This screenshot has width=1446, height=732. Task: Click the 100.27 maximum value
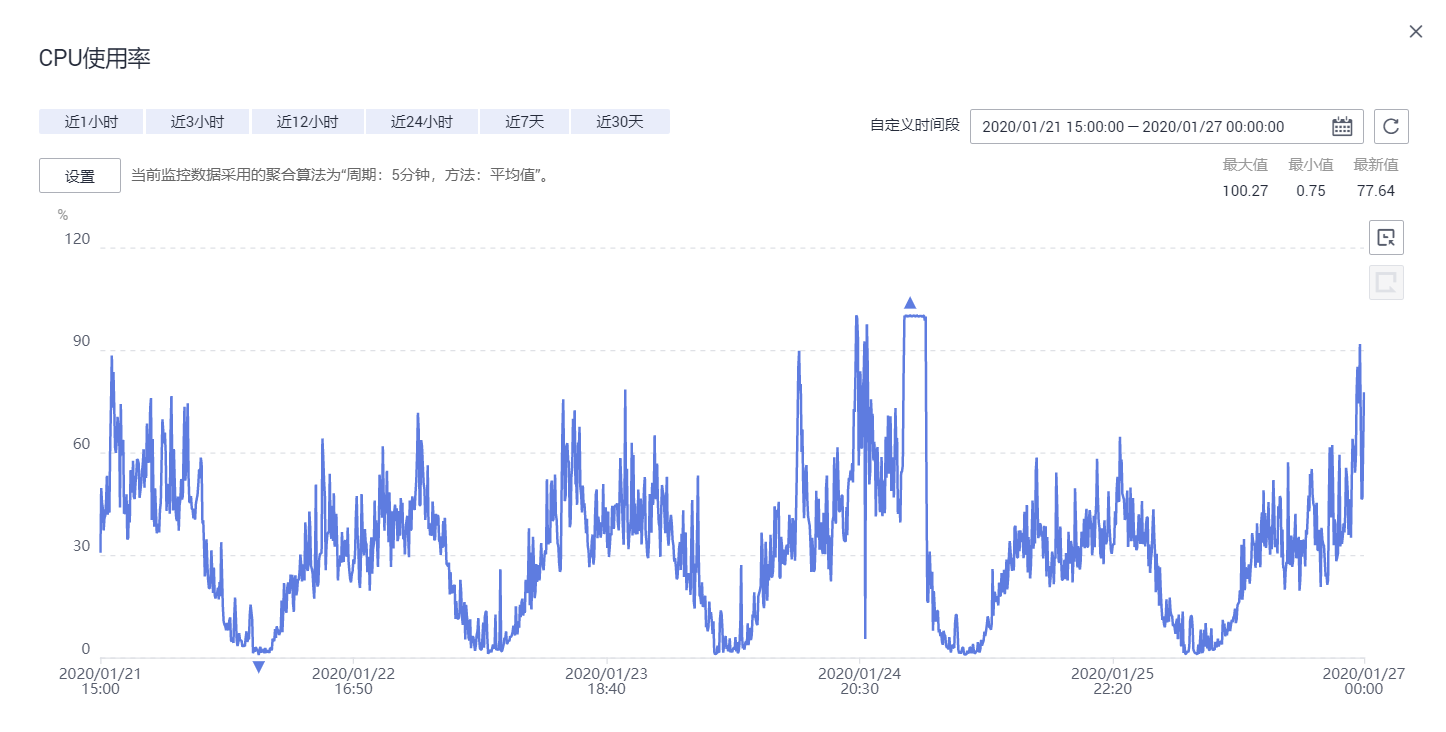click(1244, 191)
